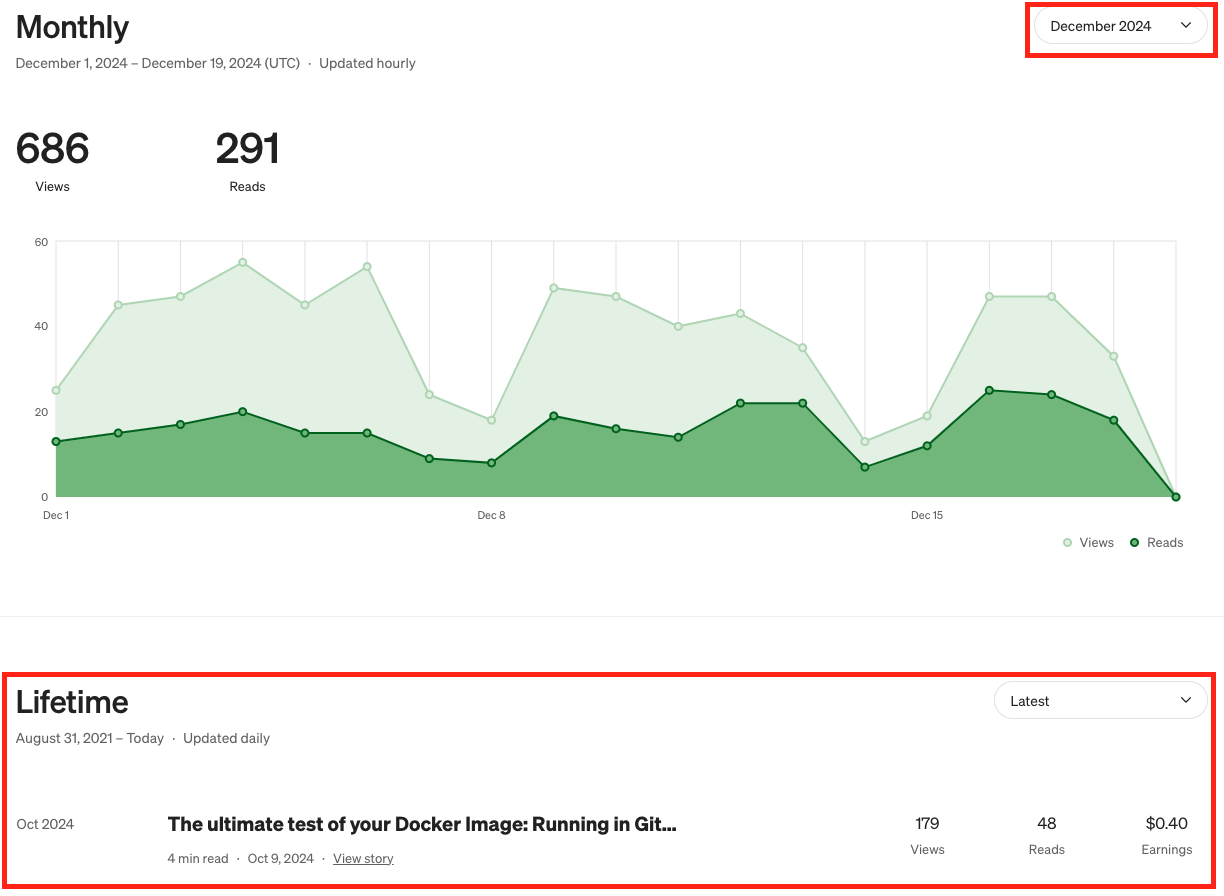
Task: Click the View story link
Action: point(363,858)
